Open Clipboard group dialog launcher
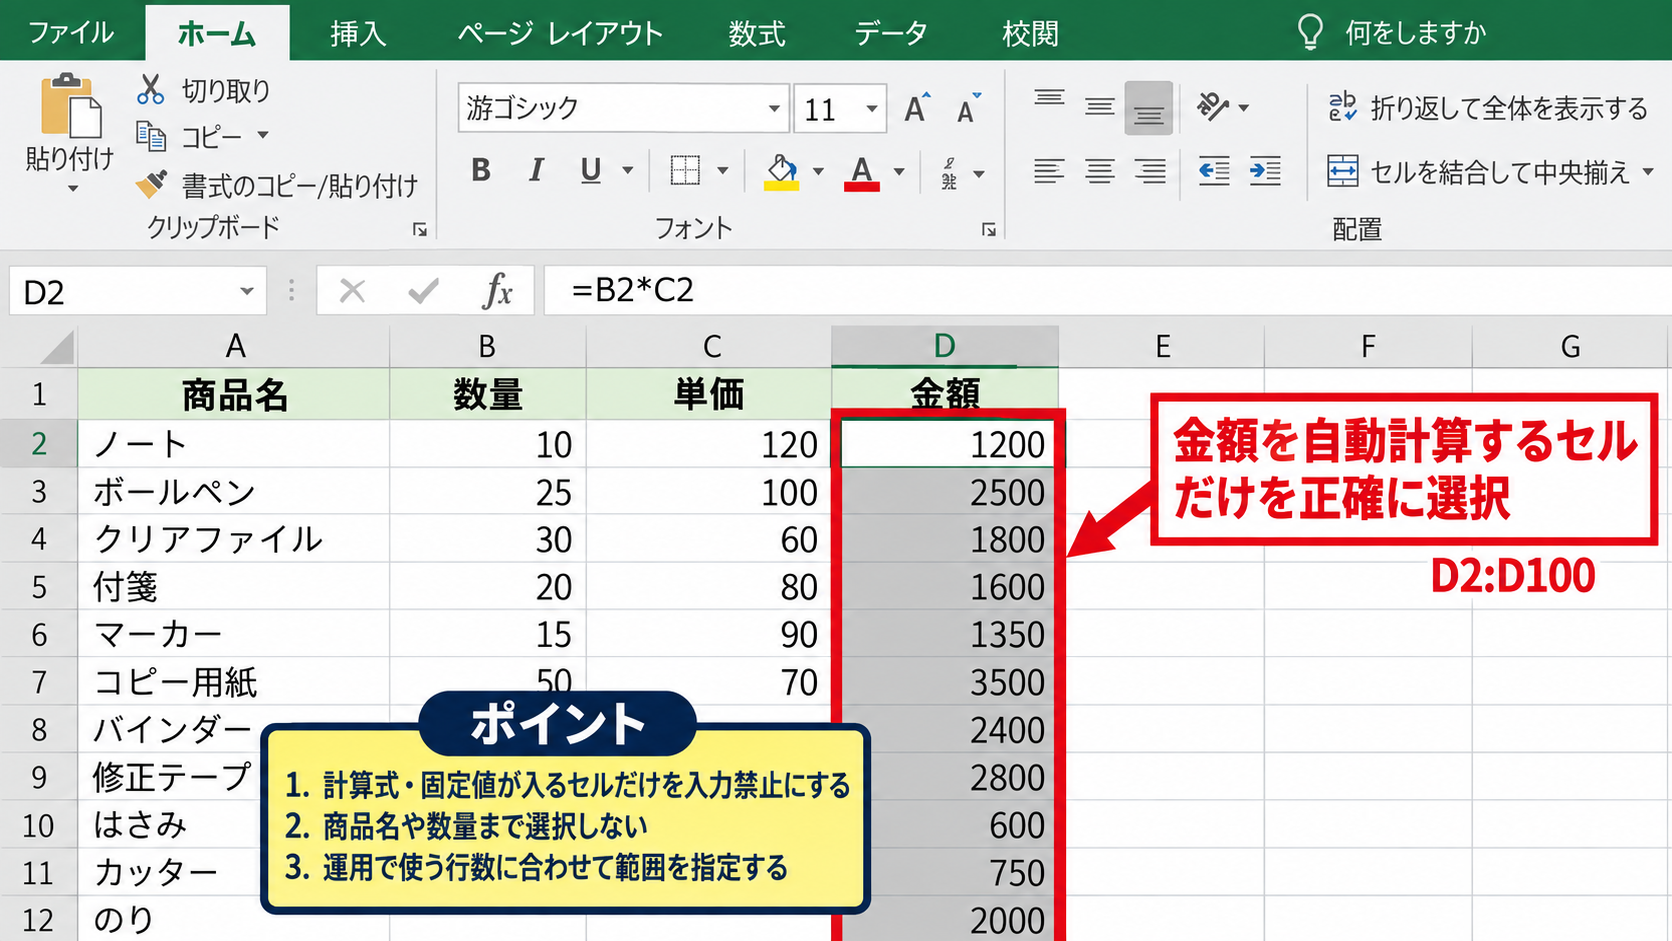The height and width of the screenshot is (941, 1672). [x=420, y=230]
